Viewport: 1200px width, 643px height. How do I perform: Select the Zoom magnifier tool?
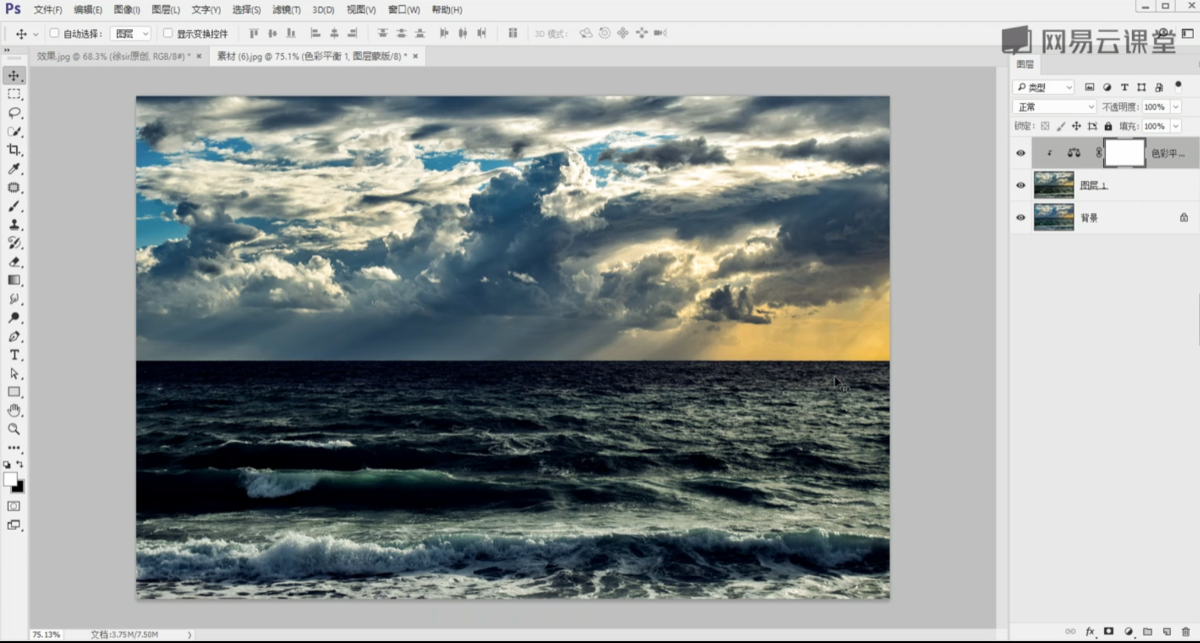pos(14,429)
